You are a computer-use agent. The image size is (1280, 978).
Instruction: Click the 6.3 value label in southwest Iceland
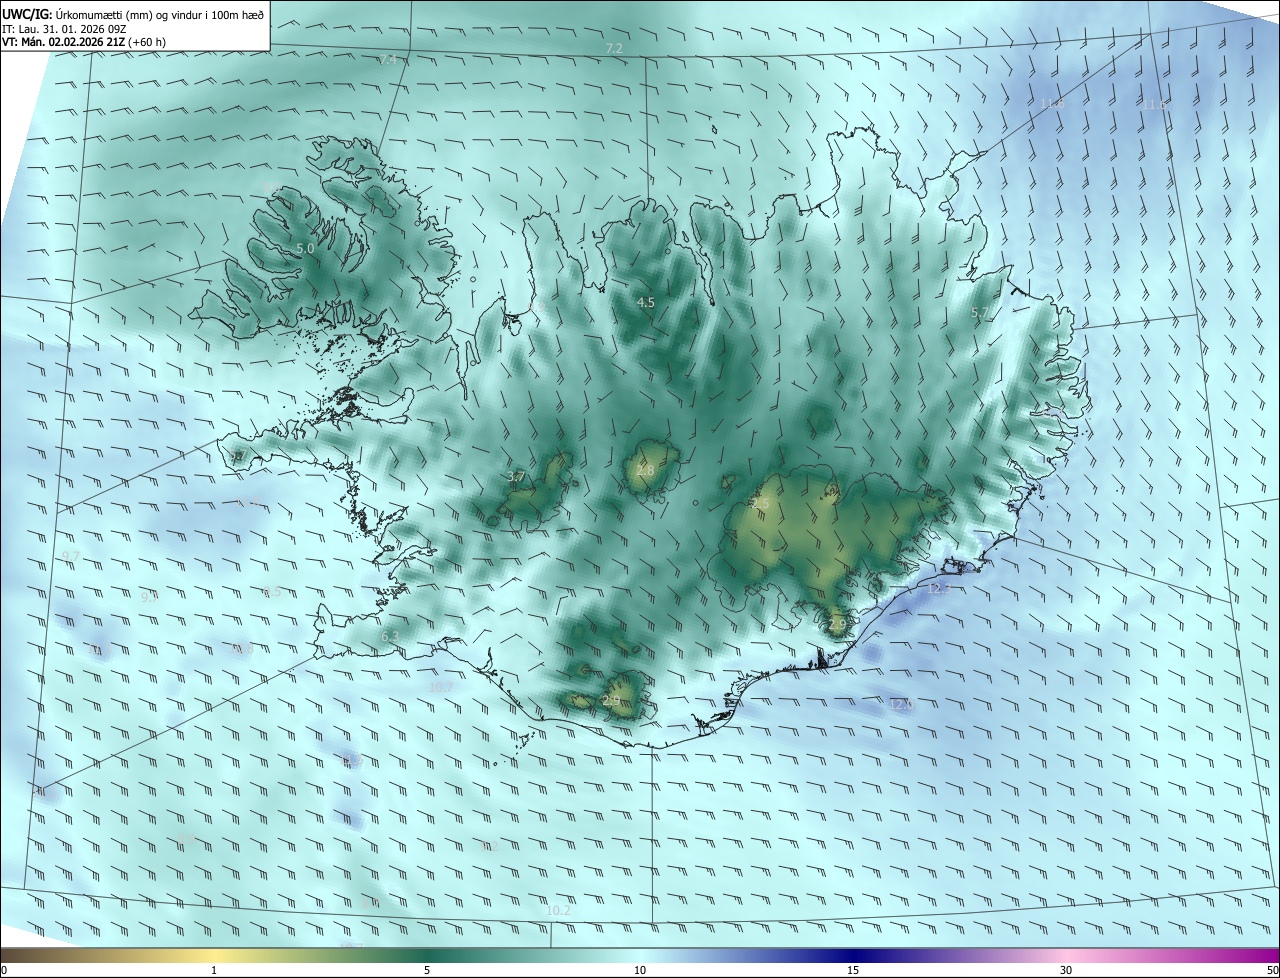pos(390,636)
